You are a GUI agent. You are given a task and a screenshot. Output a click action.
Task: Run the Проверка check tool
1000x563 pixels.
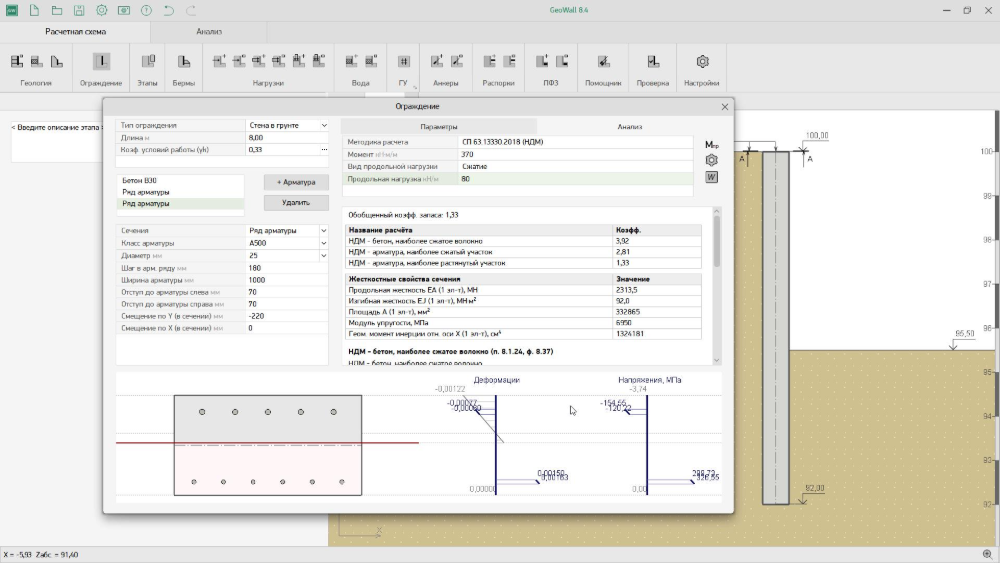pyautogui.click(x=652, y=62)
